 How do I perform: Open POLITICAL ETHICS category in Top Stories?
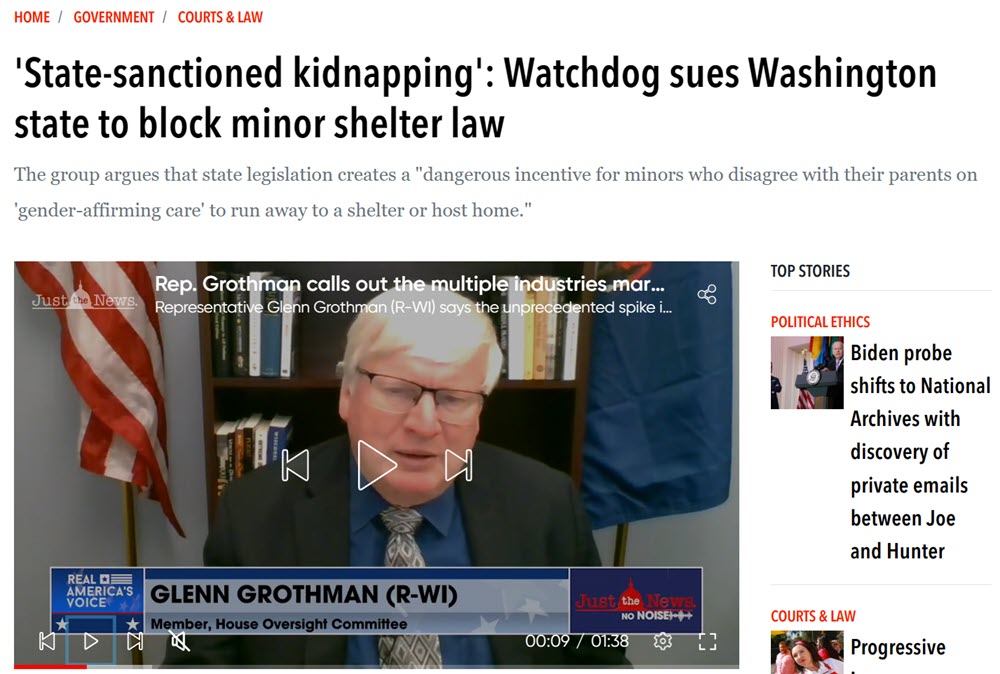820,322
